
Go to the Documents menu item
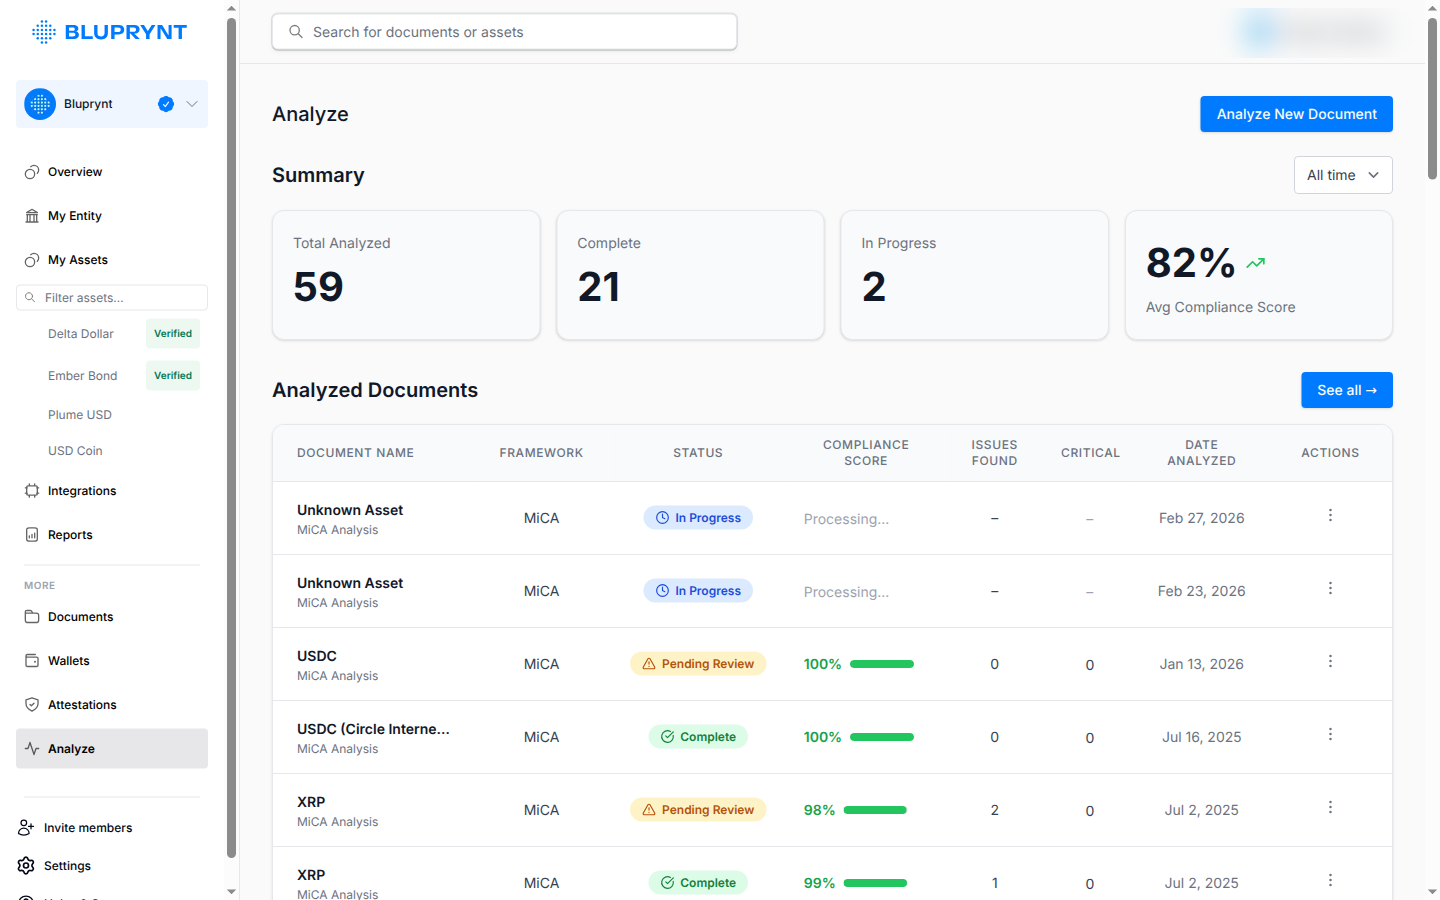coord(112,617)
